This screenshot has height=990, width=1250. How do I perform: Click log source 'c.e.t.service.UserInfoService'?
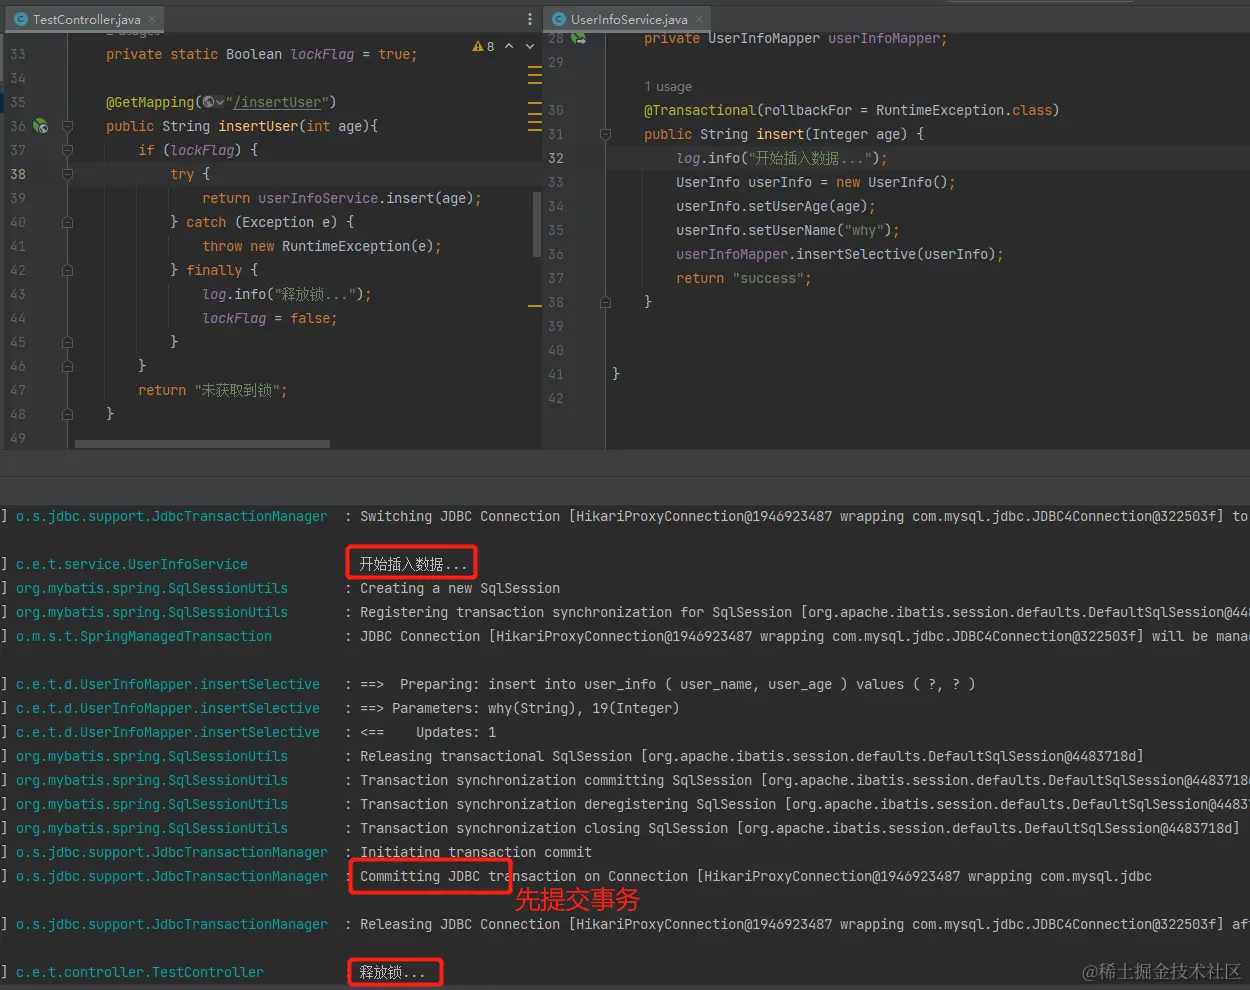pyautogui.click(x=132, y=564)
